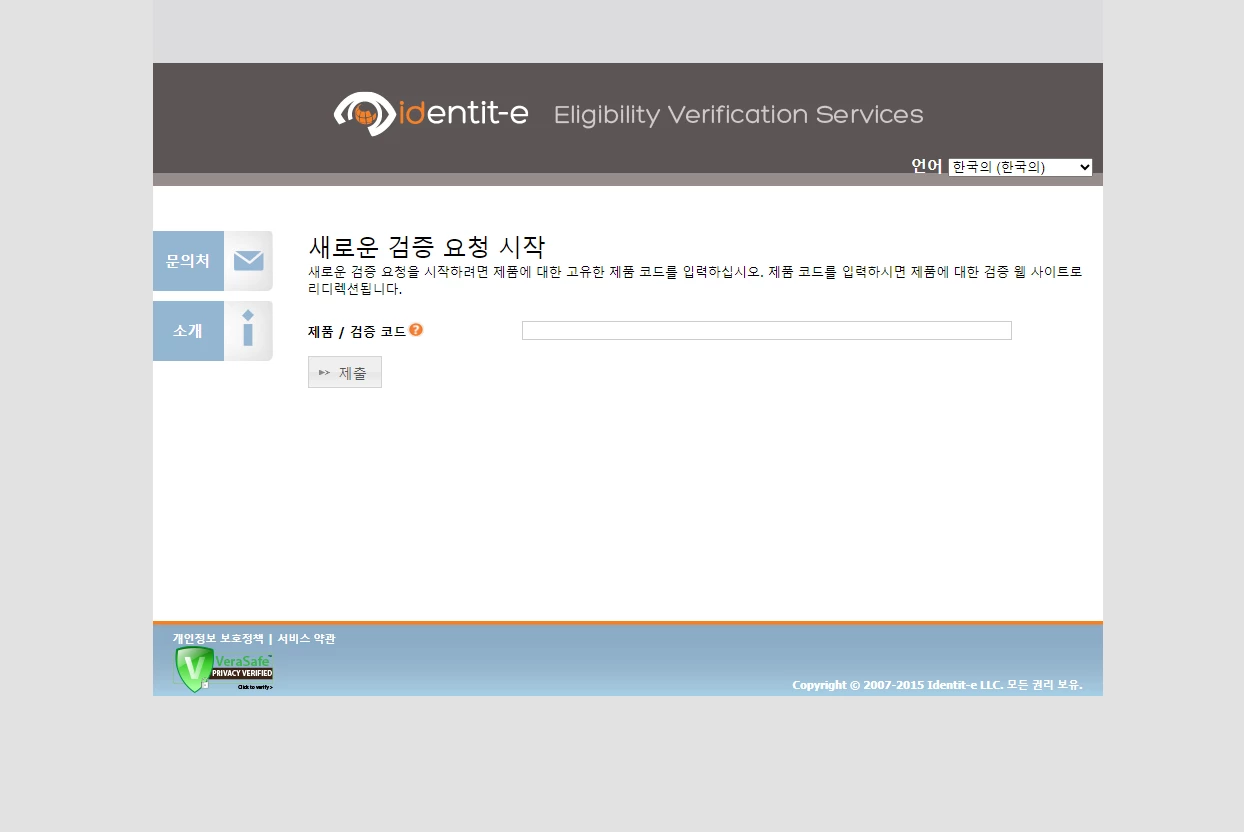Click the 제출 submit button

(x=345, y=372)
